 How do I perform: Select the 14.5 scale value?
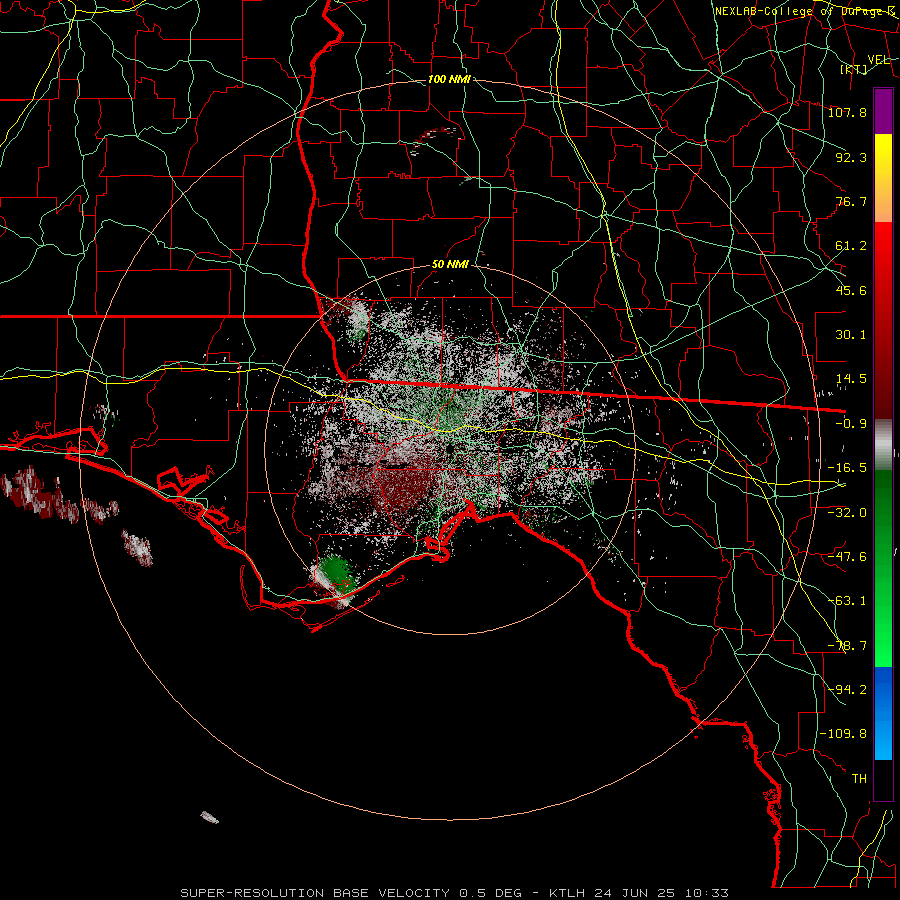point(851,379)
